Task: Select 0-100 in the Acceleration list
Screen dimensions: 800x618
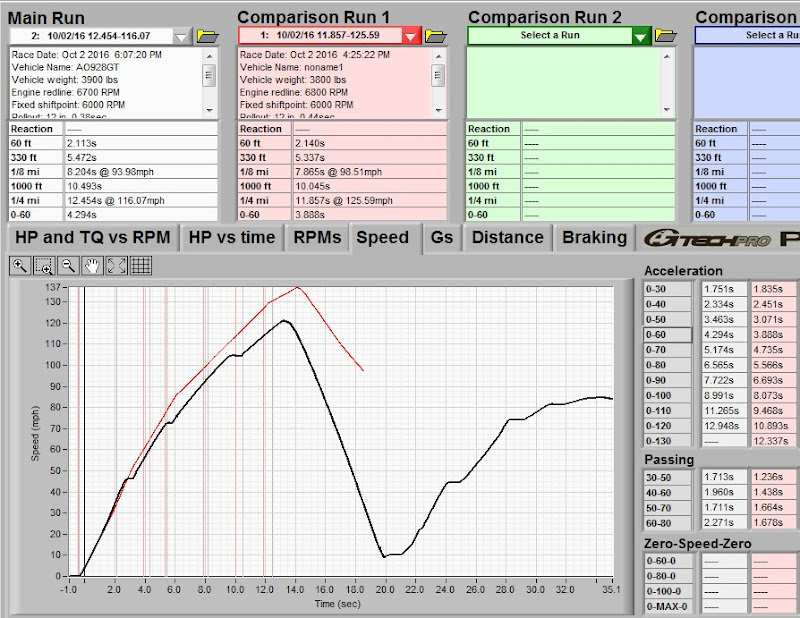Action: tap(668, 395)
